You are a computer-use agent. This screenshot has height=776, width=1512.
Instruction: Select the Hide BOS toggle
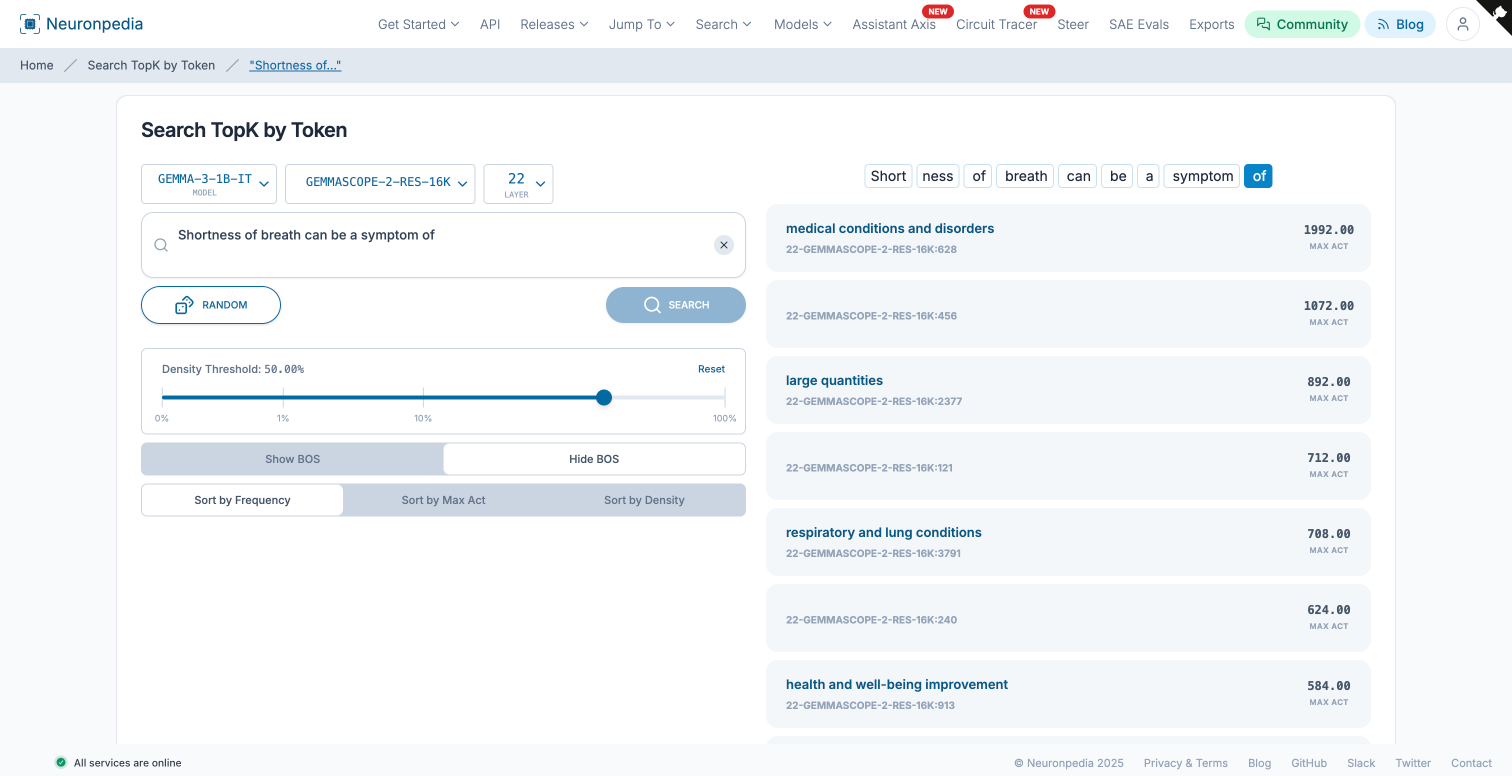(x=594, y=459)
